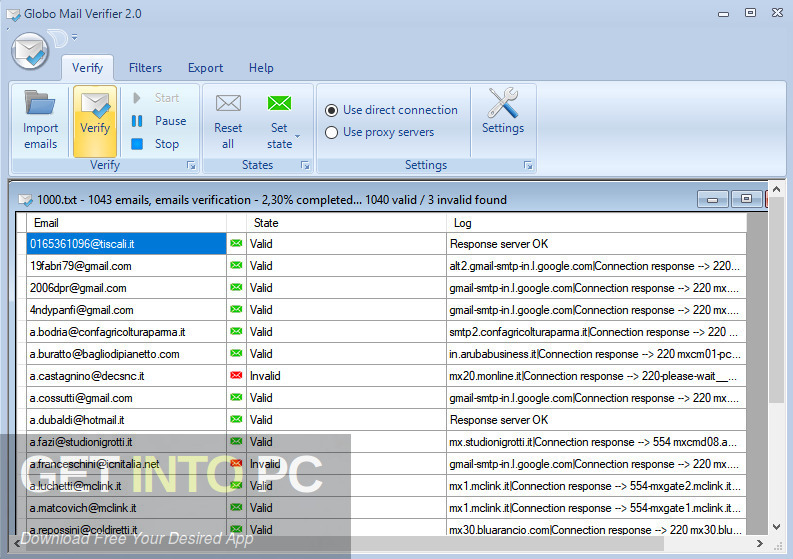793x559 pixels.
Task: Click the red invalid icon for a.castagnino@decsnc.it
Action: tap(236, 375)
